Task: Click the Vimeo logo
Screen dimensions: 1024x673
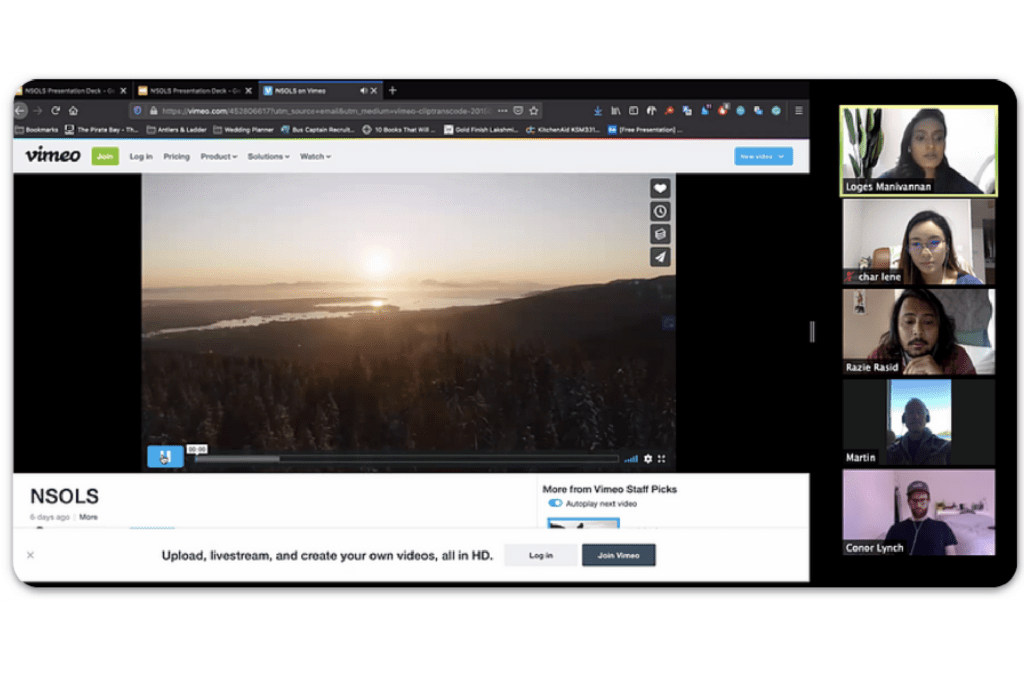Action: tap(52, 155)
